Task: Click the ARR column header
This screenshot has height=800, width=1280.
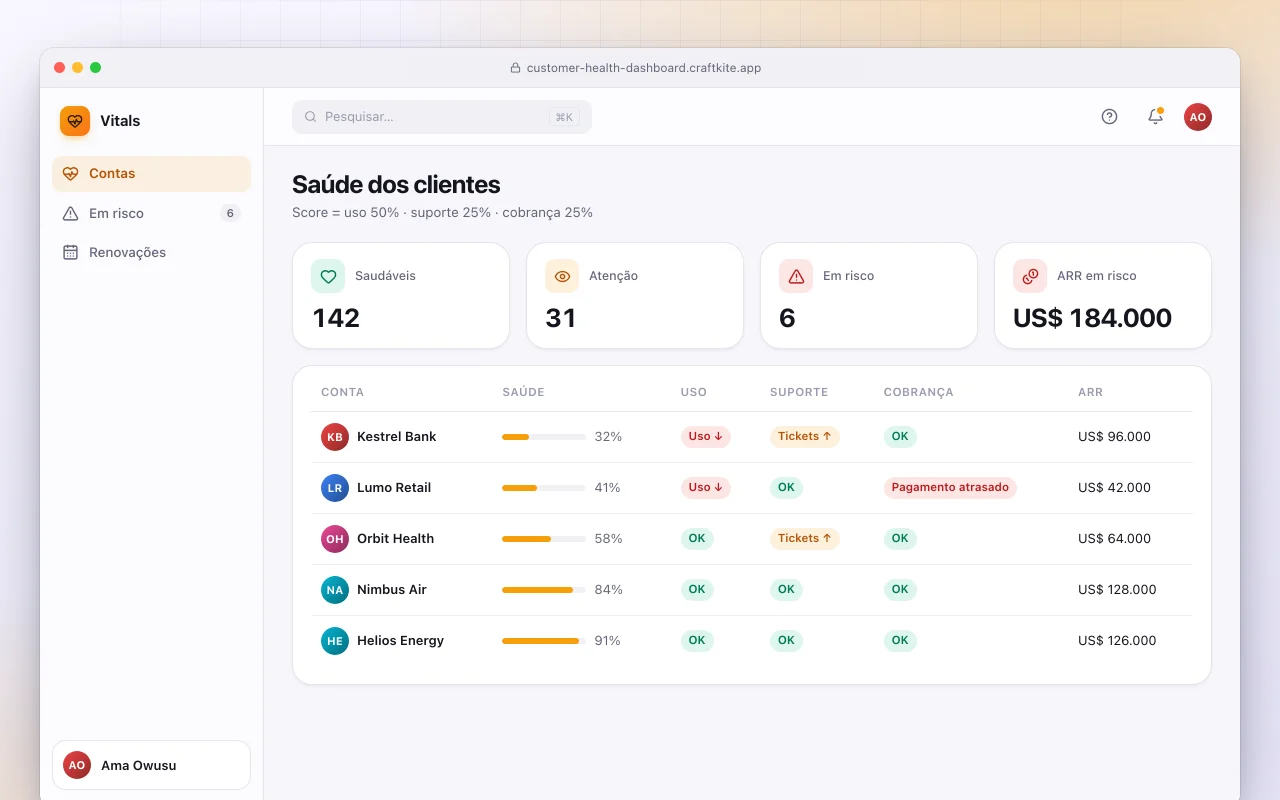Action: click(1090, 392)
